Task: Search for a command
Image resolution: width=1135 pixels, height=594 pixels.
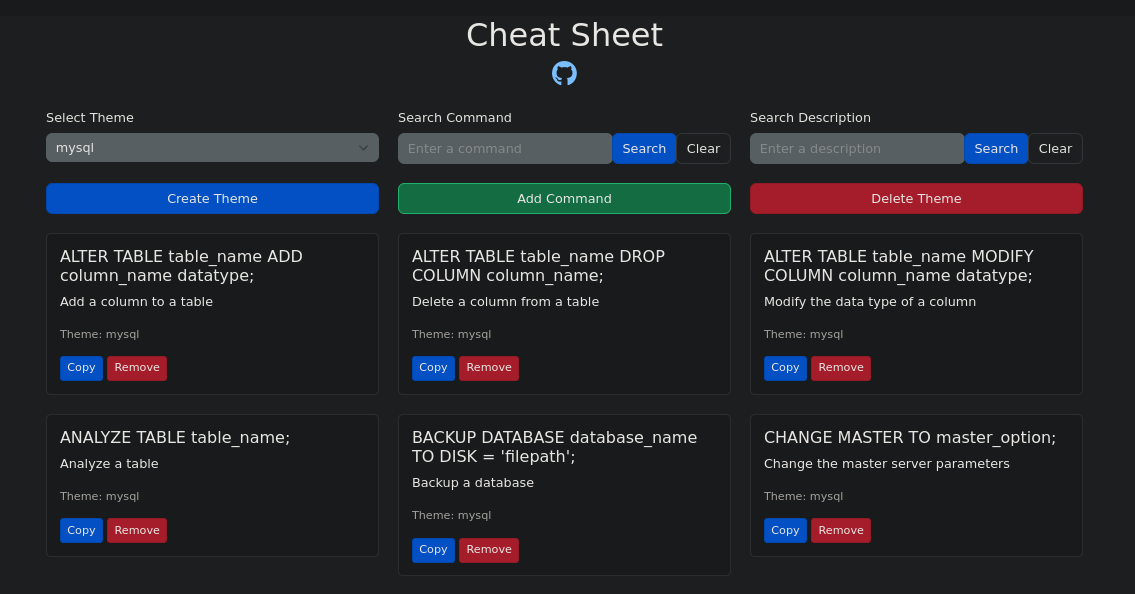Action: point(643,148)
